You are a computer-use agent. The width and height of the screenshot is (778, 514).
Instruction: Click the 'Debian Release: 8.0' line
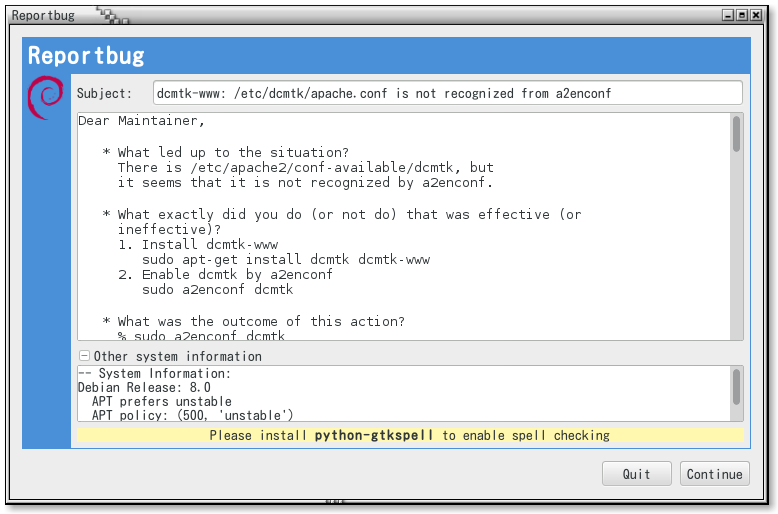click(x=144, y=387)
